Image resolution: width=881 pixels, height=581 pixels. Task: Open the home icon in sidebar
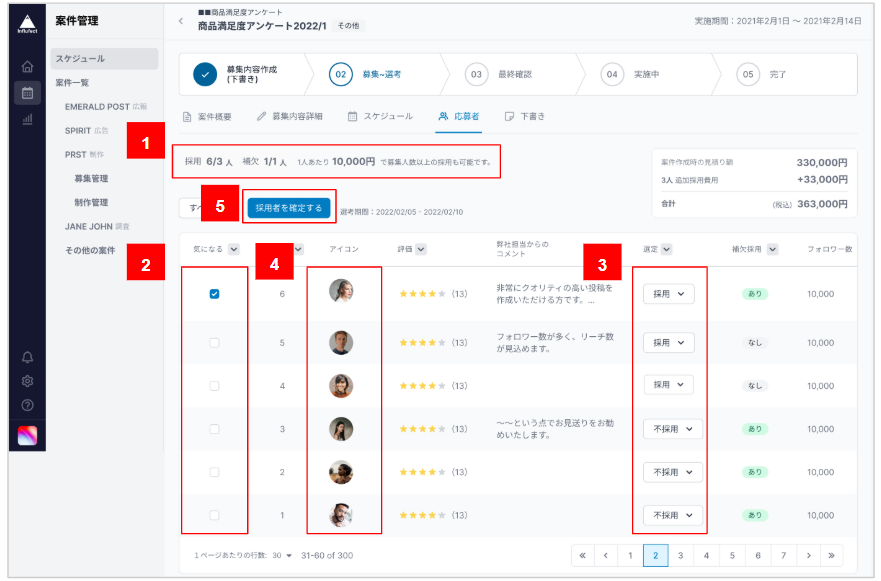click(x=27, y=67)
